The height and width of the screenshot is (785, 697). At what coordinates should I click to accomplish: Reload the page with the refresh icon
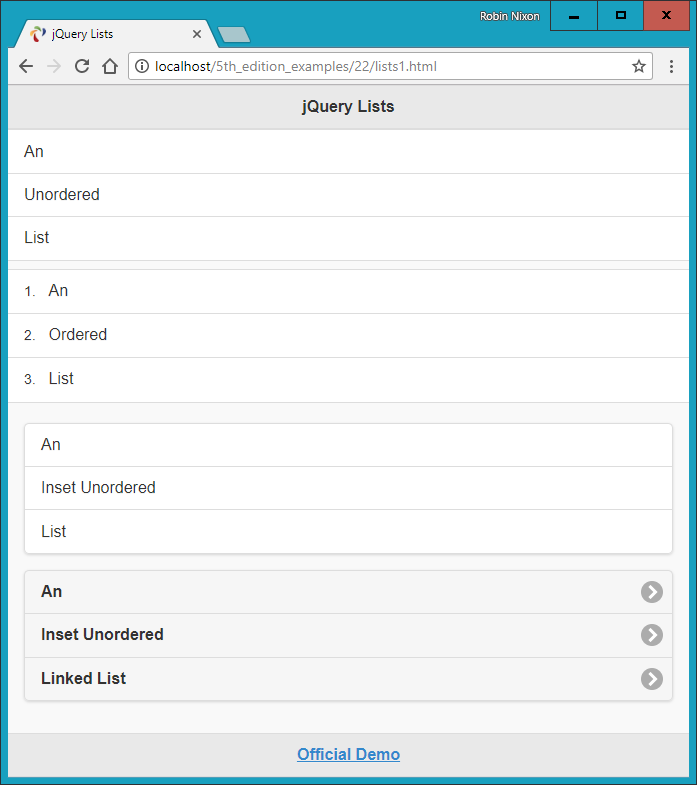click(82, 66)
